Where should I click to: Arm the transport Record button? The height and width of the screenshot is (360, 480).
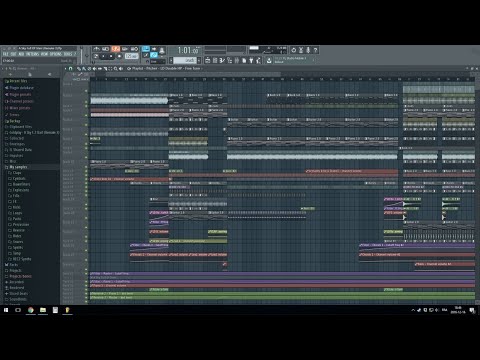coord(119,56)
